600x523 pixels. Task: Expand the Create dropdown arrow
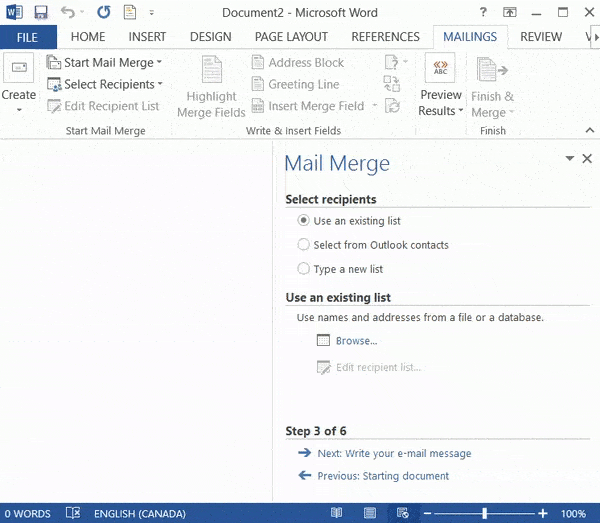pos(19,110)
